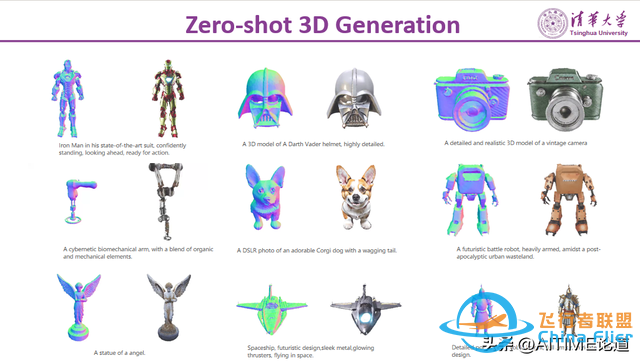Screen dimensions: 640x363
Task: Click the Iron Man prompt caption
Action: pyautogui.click(x=122, y=149)
